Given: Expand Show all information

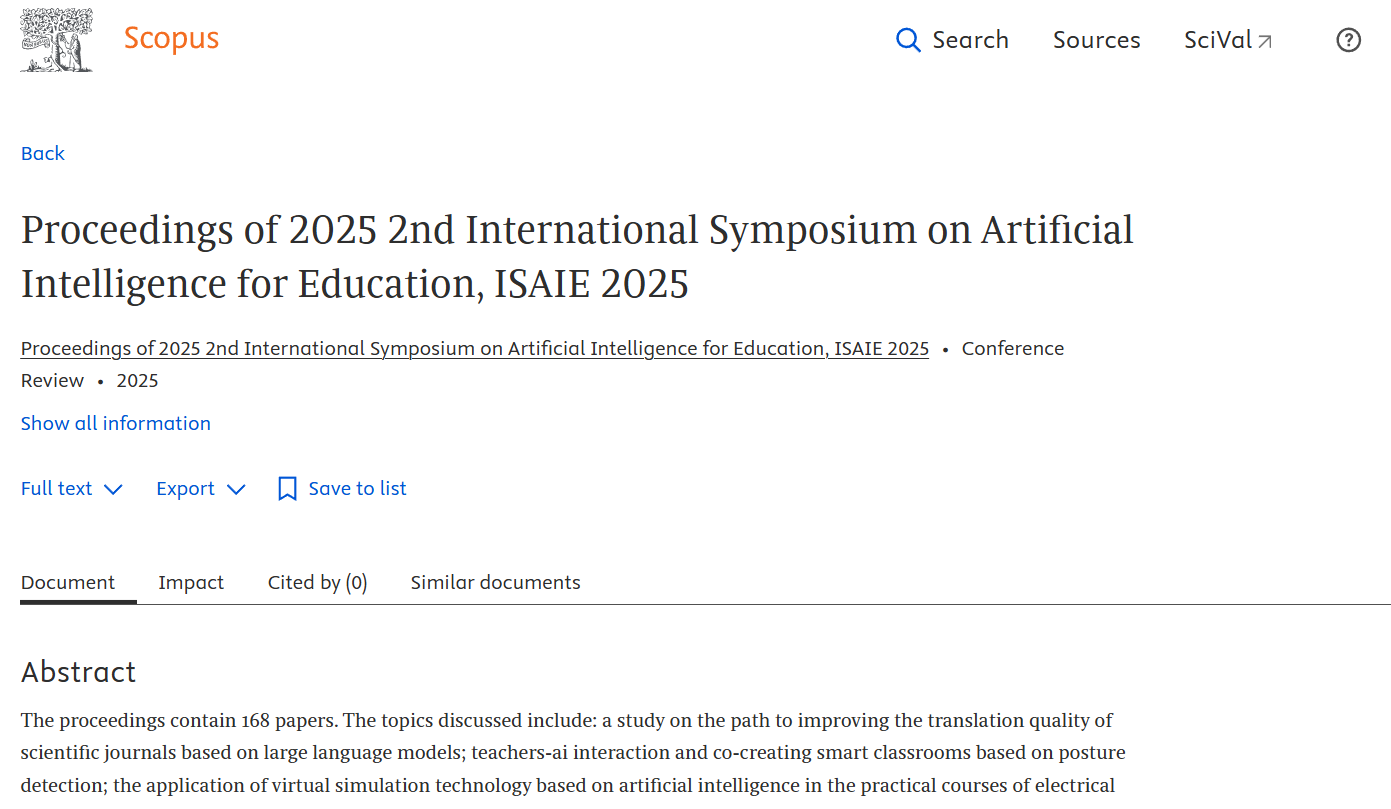Looking at the screenshot, I should tap(116, 423).
